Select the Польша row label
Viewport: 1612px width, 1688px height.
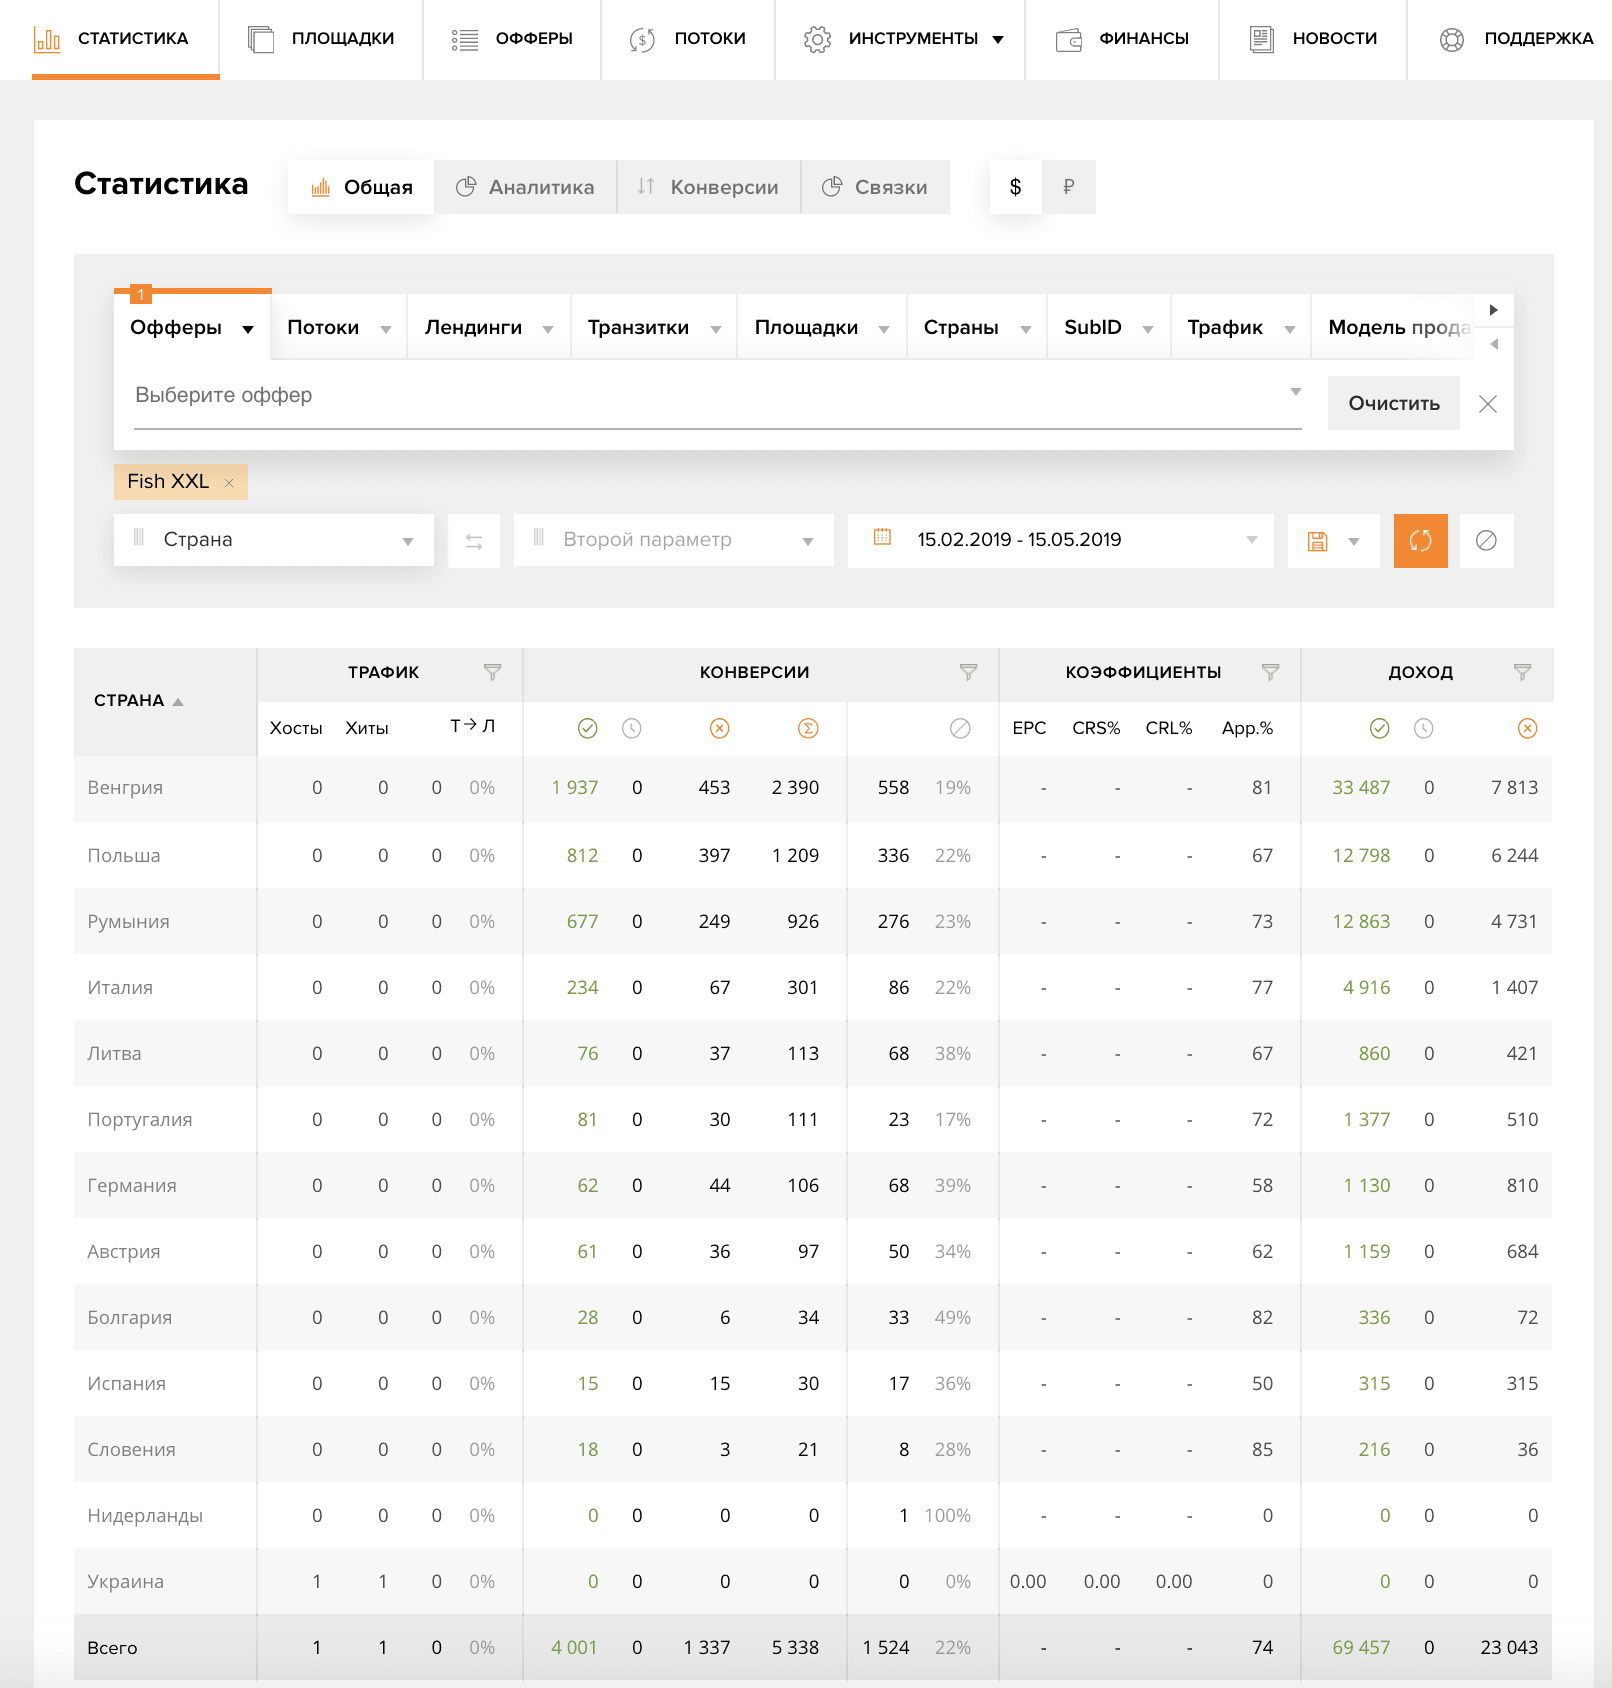pyautogui.click(x=124, y=856)
